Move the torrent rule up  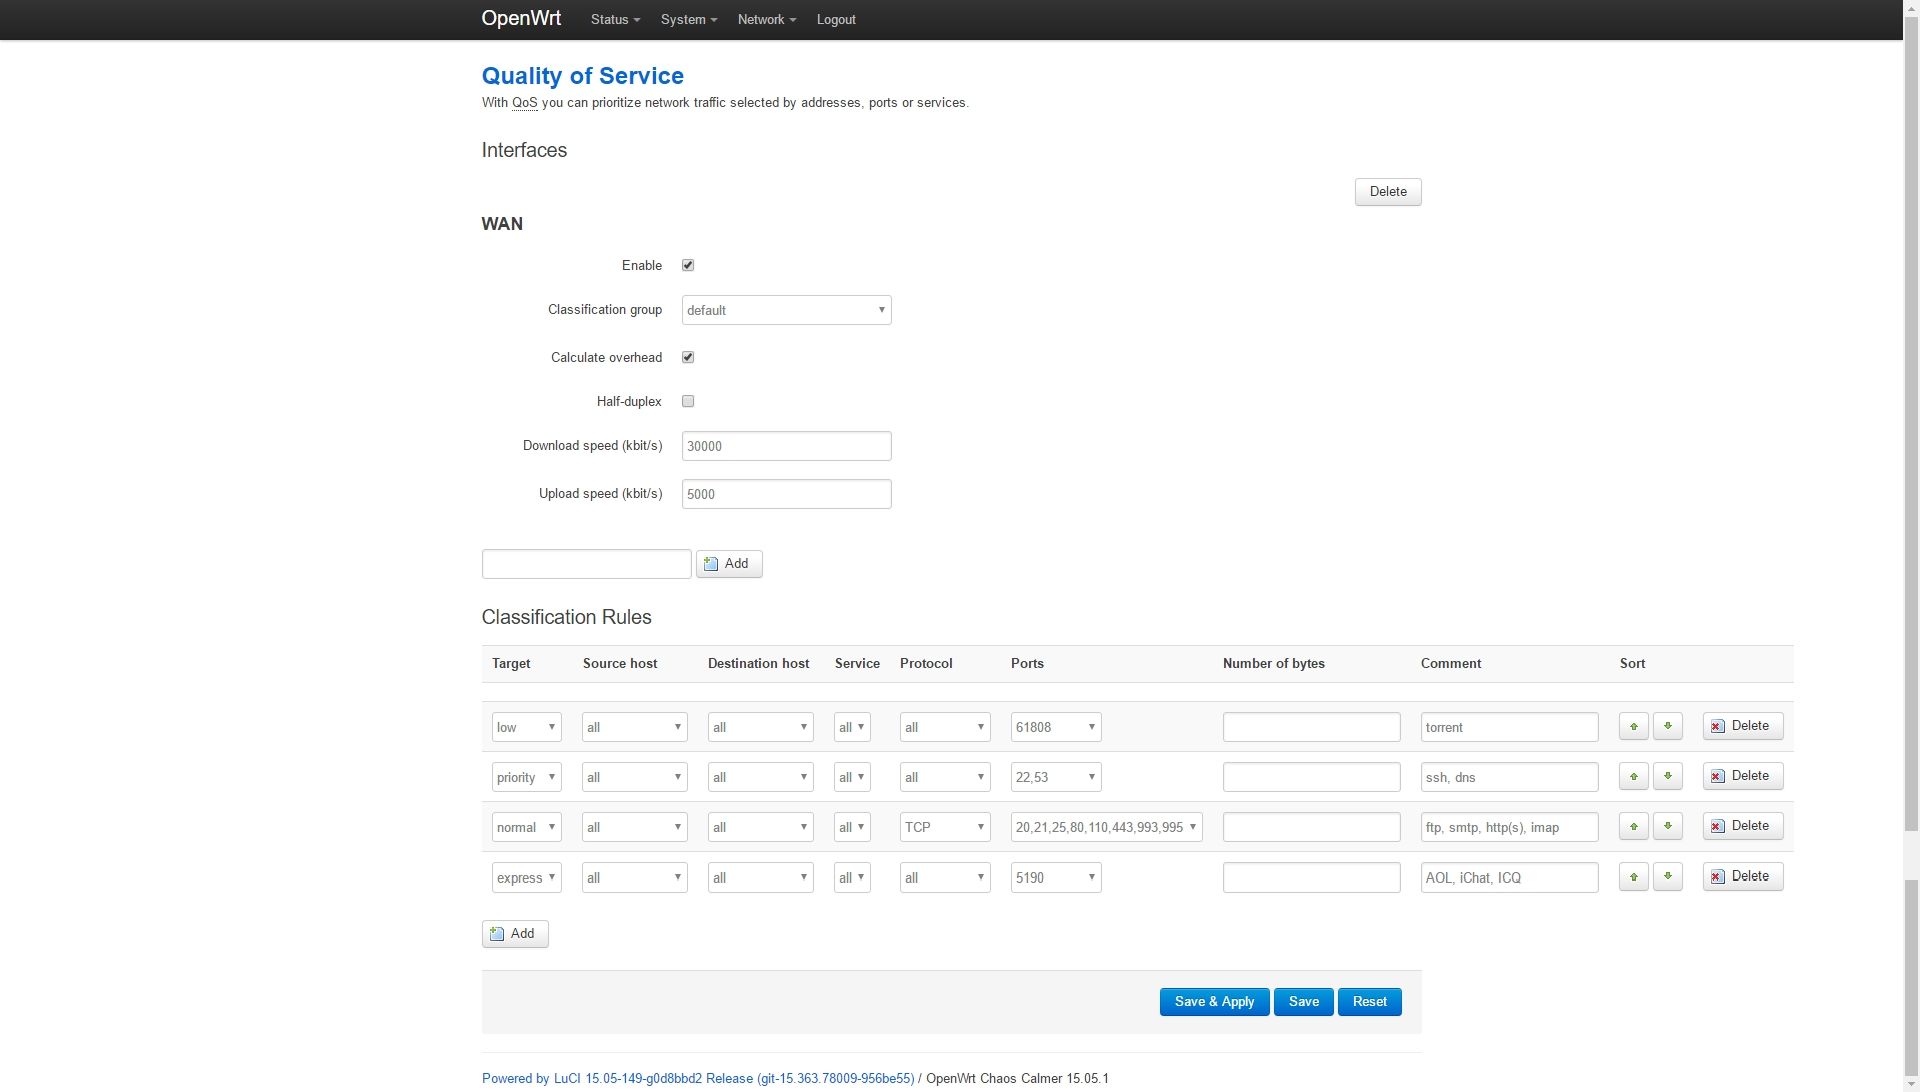coord(1633,726)
